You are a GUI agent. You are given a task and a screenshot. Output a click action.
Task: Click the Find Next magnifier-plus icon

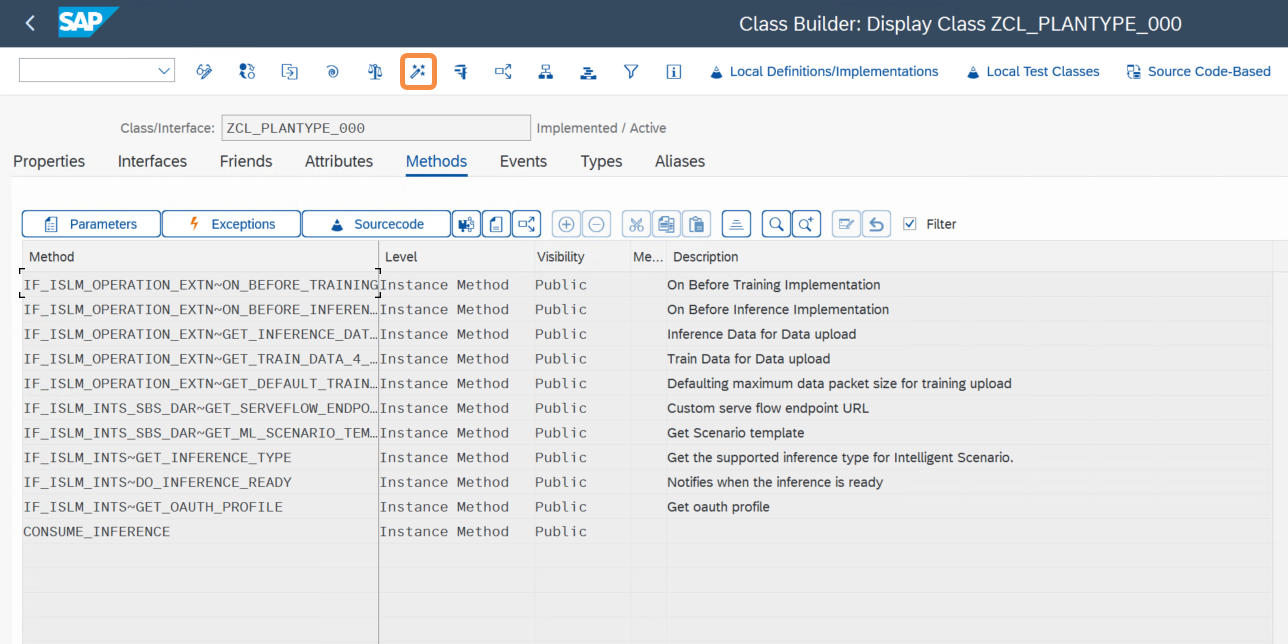pyautogui.click(x=806, y=224)
